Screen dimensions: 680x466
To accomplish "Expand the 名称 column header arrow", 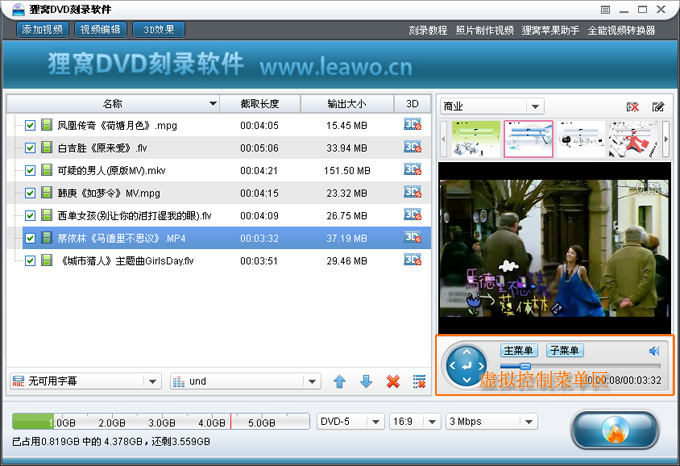I will pyautogui.click(x=212, y=104).
